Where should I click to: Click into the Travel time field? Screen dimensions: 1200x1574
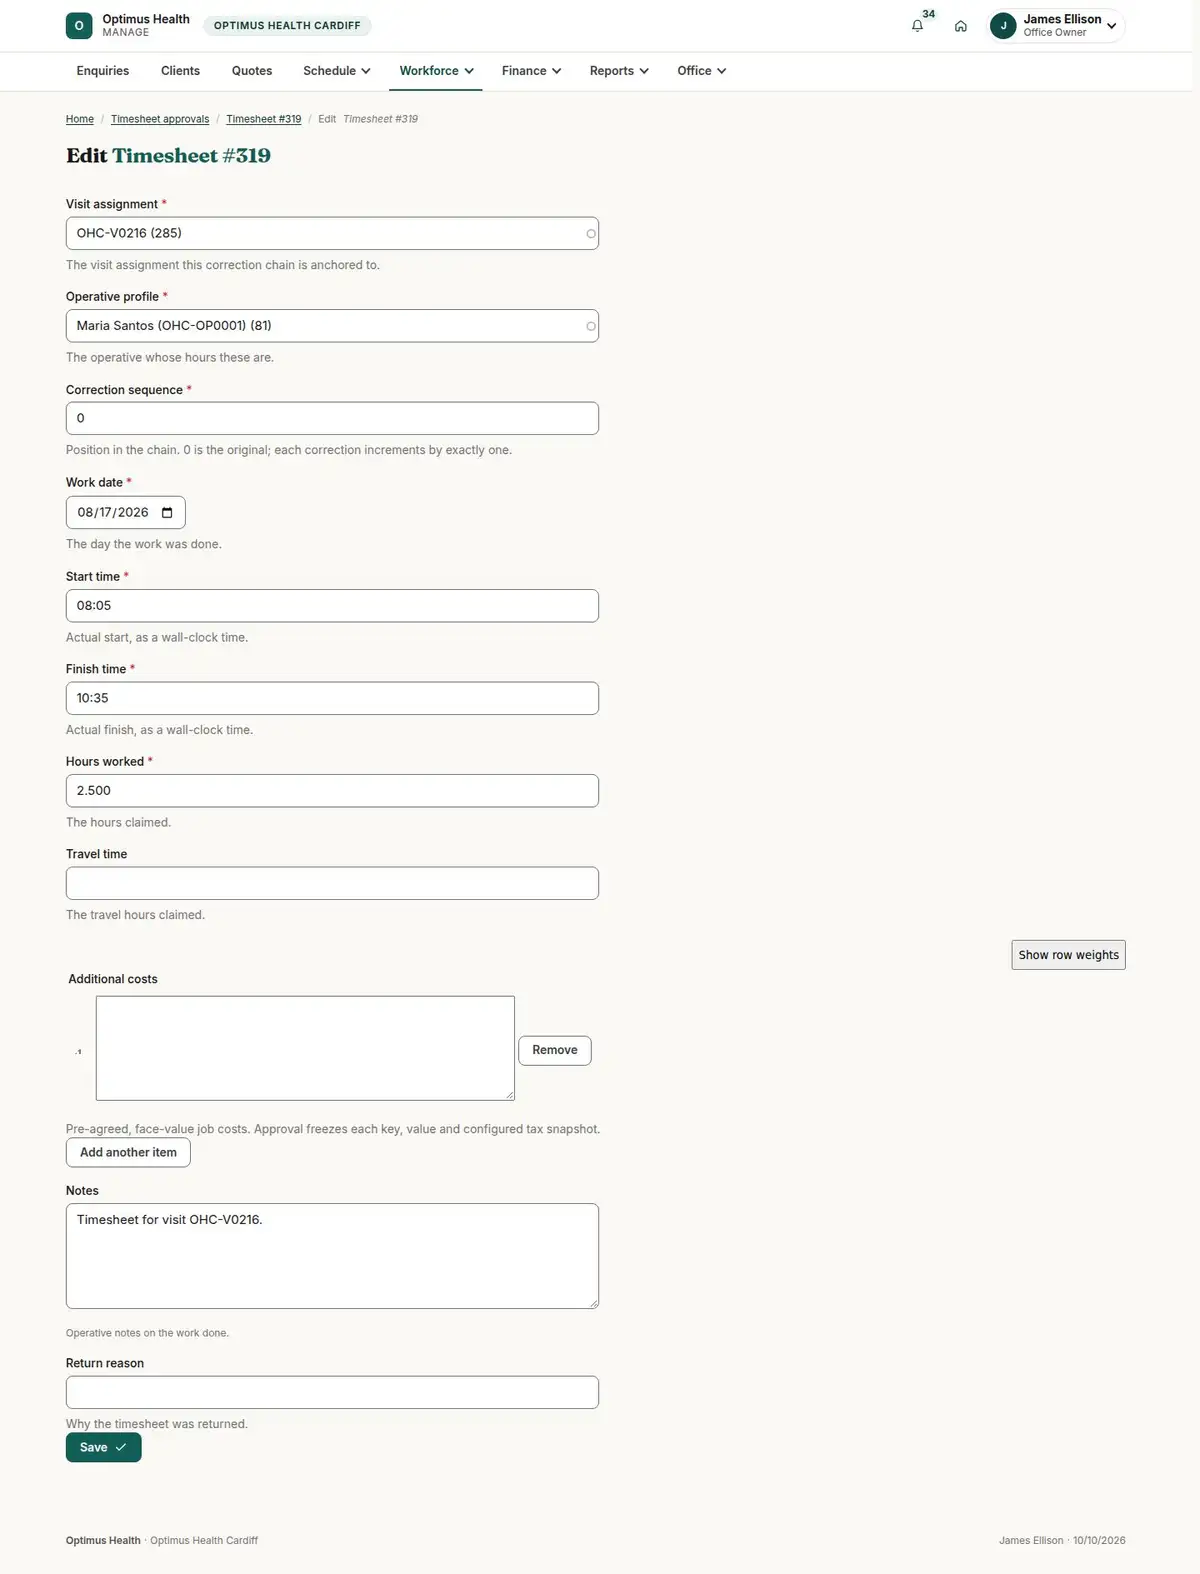coord(332,883)
